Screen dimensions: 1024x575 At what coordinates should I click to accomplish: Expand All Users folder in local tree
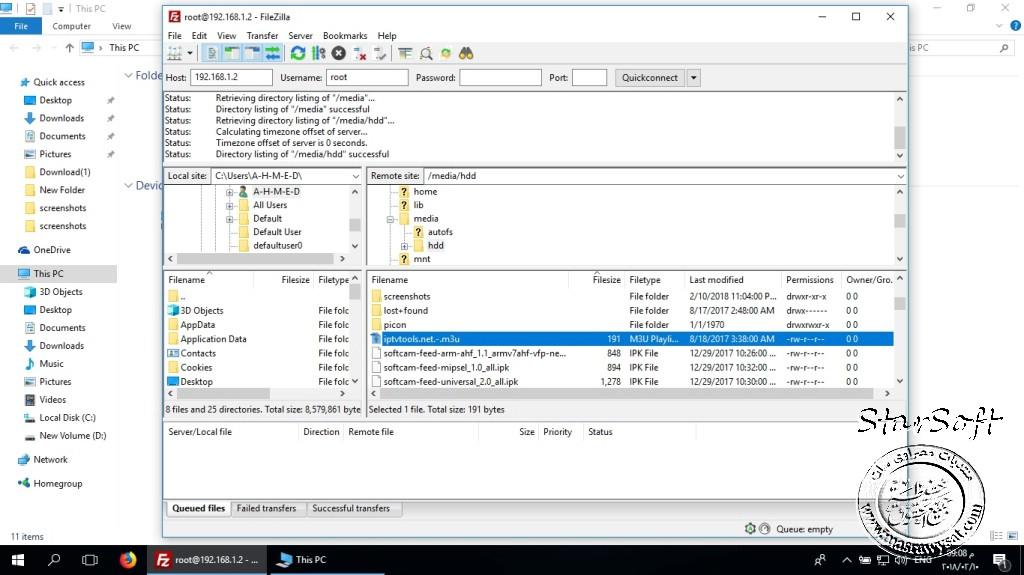tap(229, 206)
